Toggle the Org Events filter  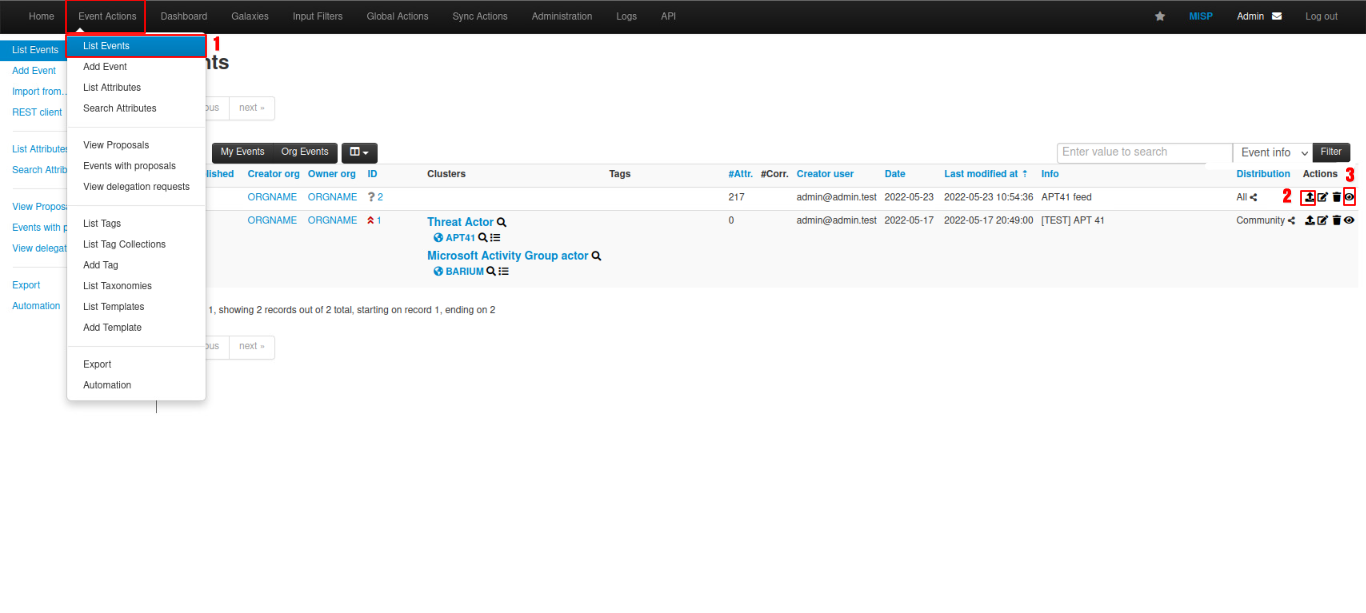(304, 152)
